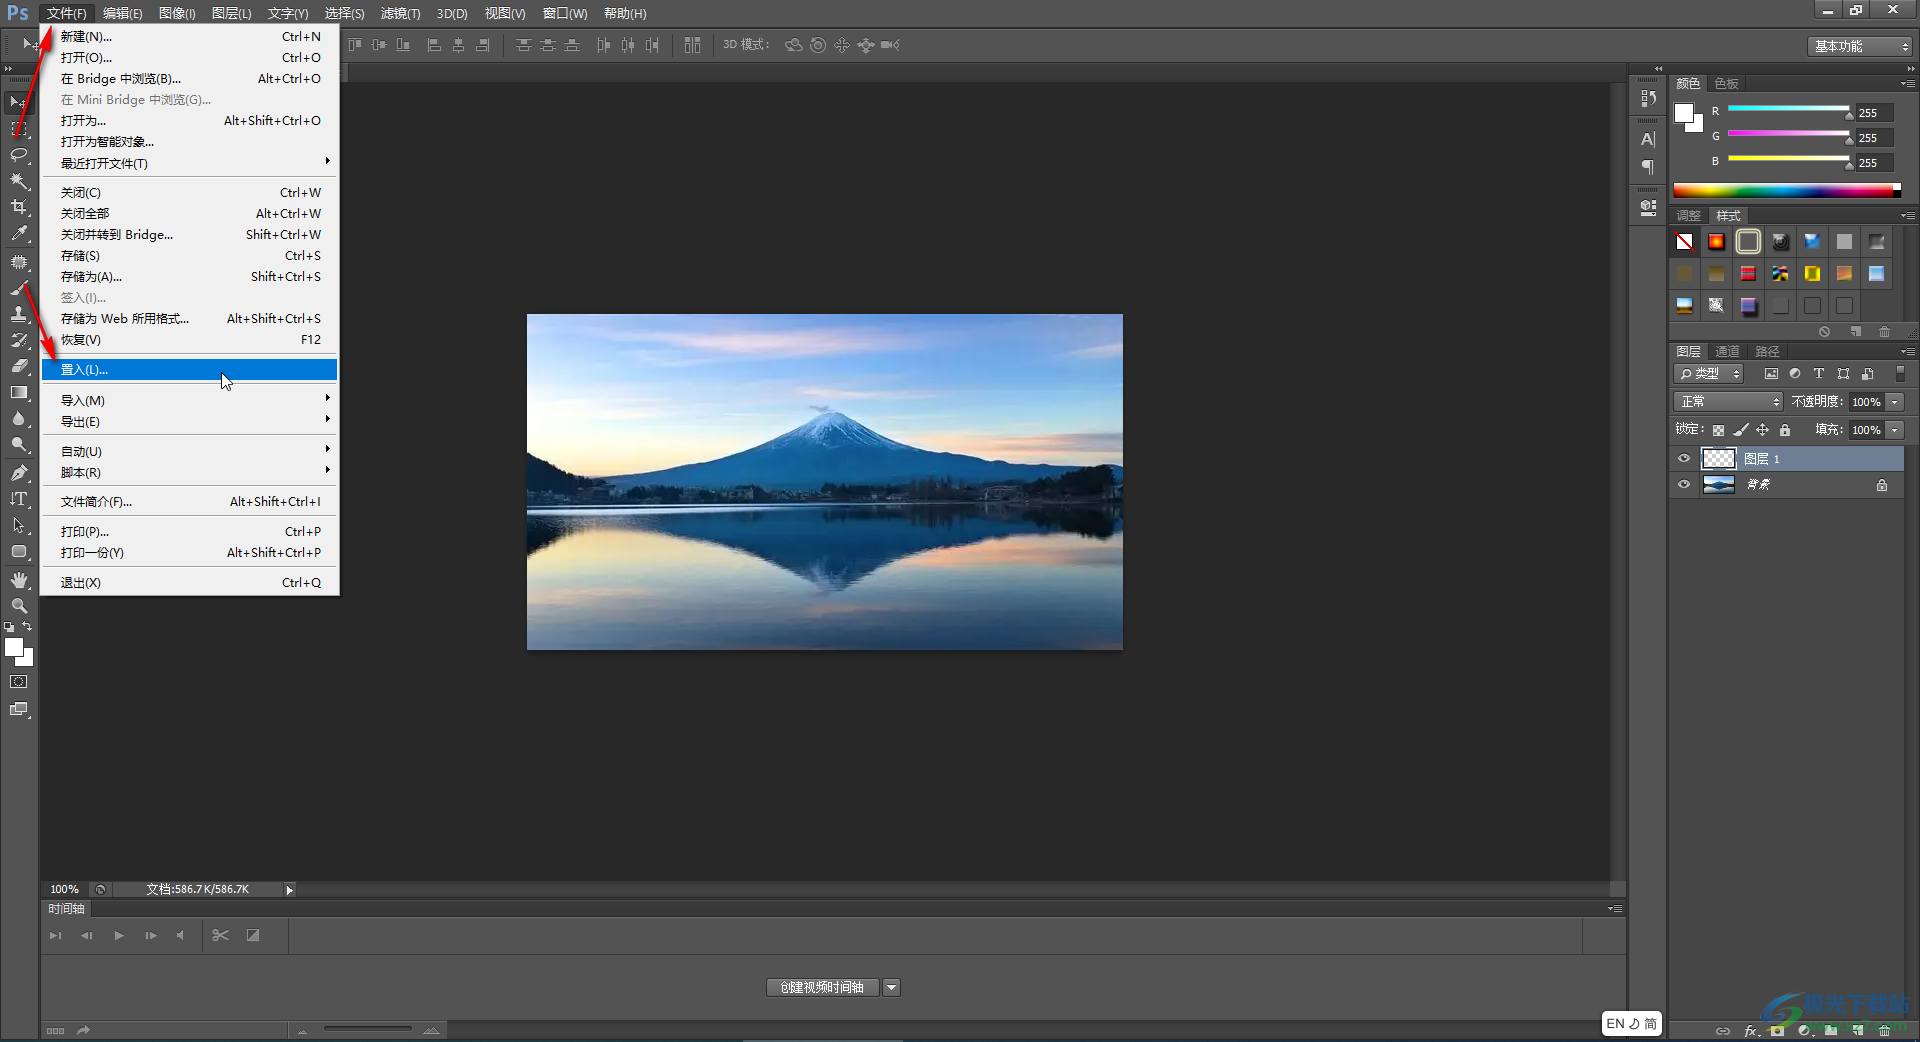Select the Blur (water drop) tool

click(18, 419)
